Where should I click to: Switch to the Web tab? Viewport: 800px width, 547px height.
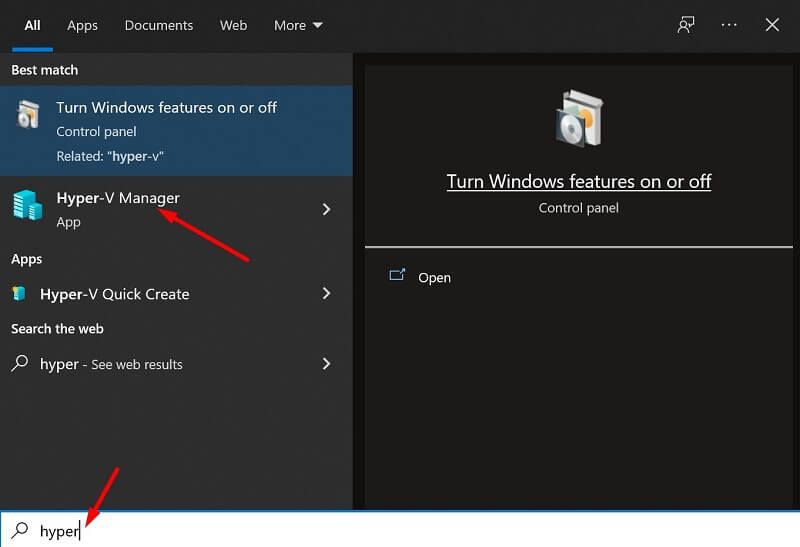click(233, 26)
